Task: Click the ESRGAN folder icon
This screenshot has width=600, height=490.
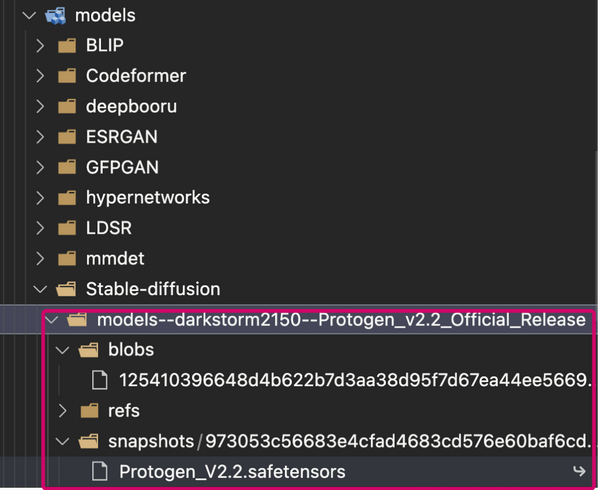Action: pos(67,136)
